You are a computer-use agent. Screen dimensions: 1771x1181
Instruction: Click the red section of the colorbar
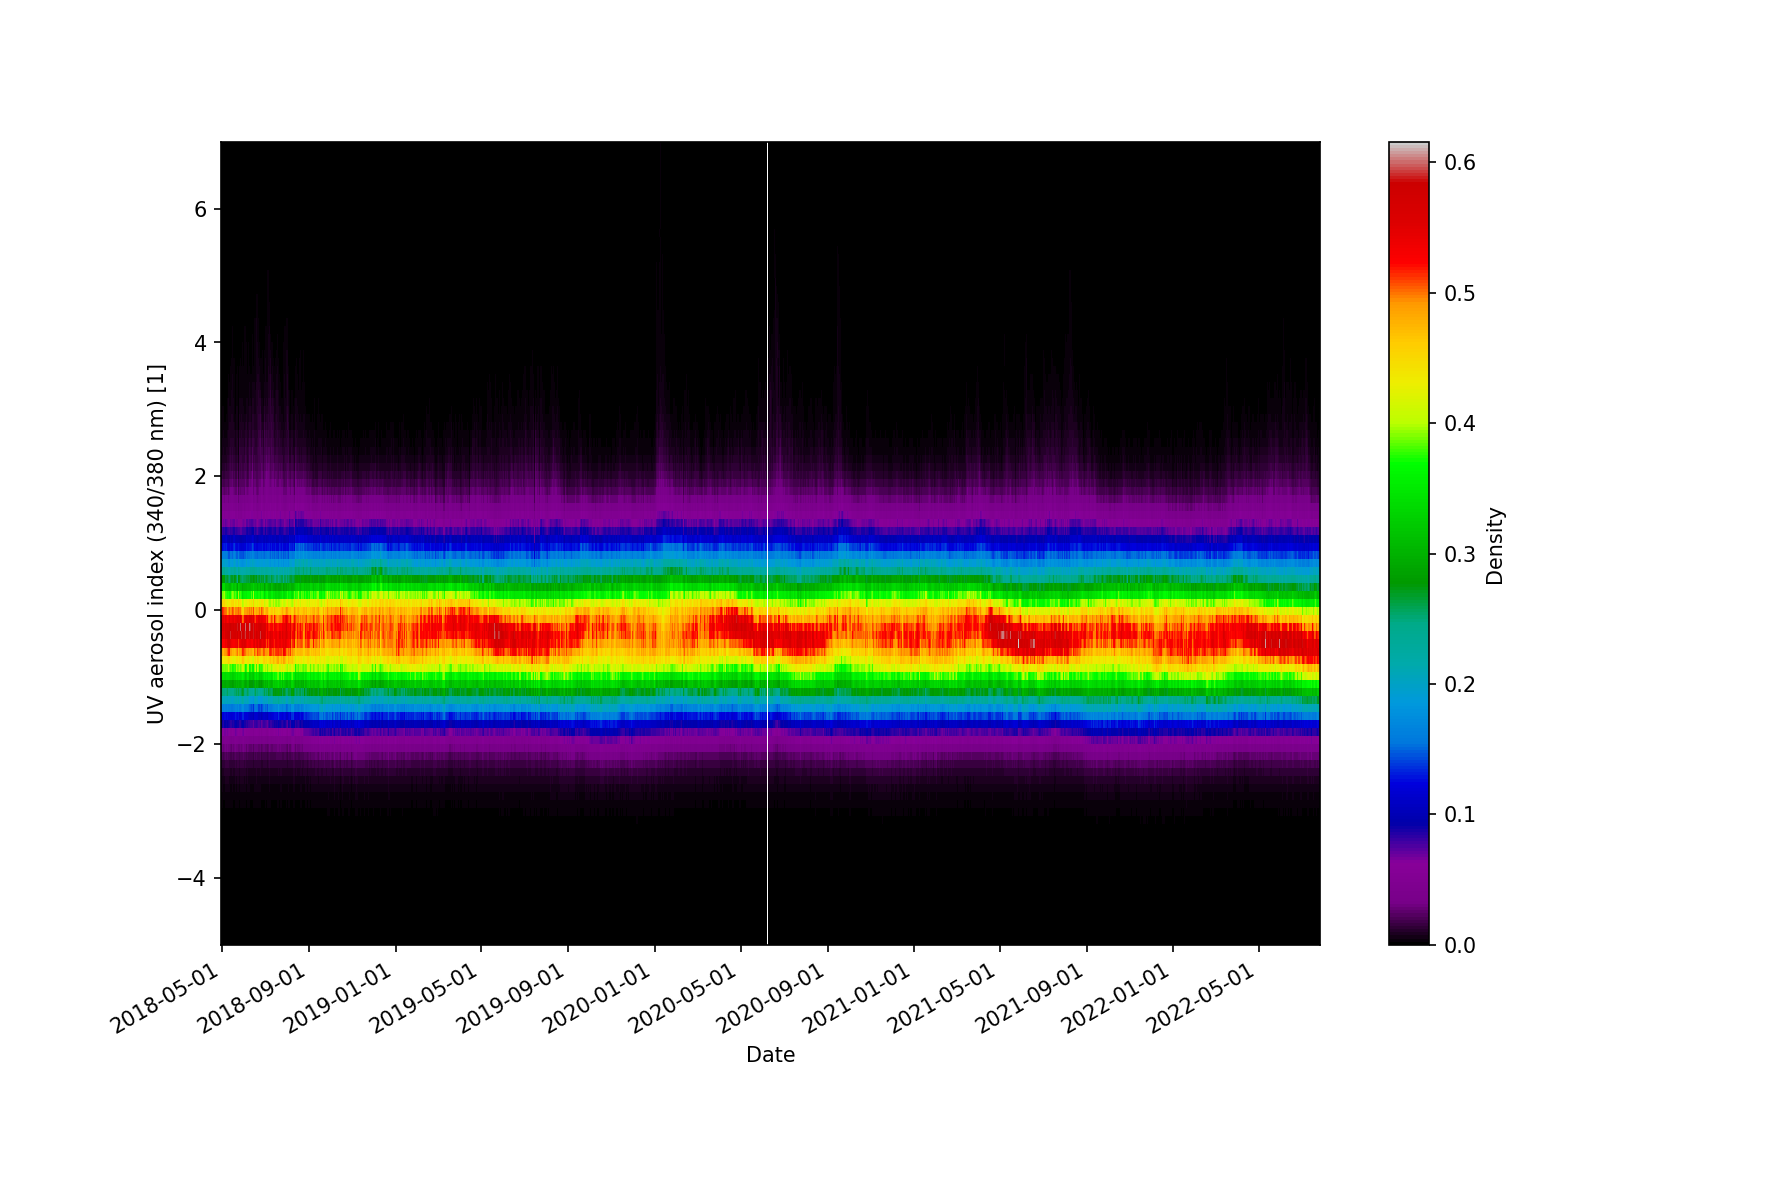pos(1409,225)
